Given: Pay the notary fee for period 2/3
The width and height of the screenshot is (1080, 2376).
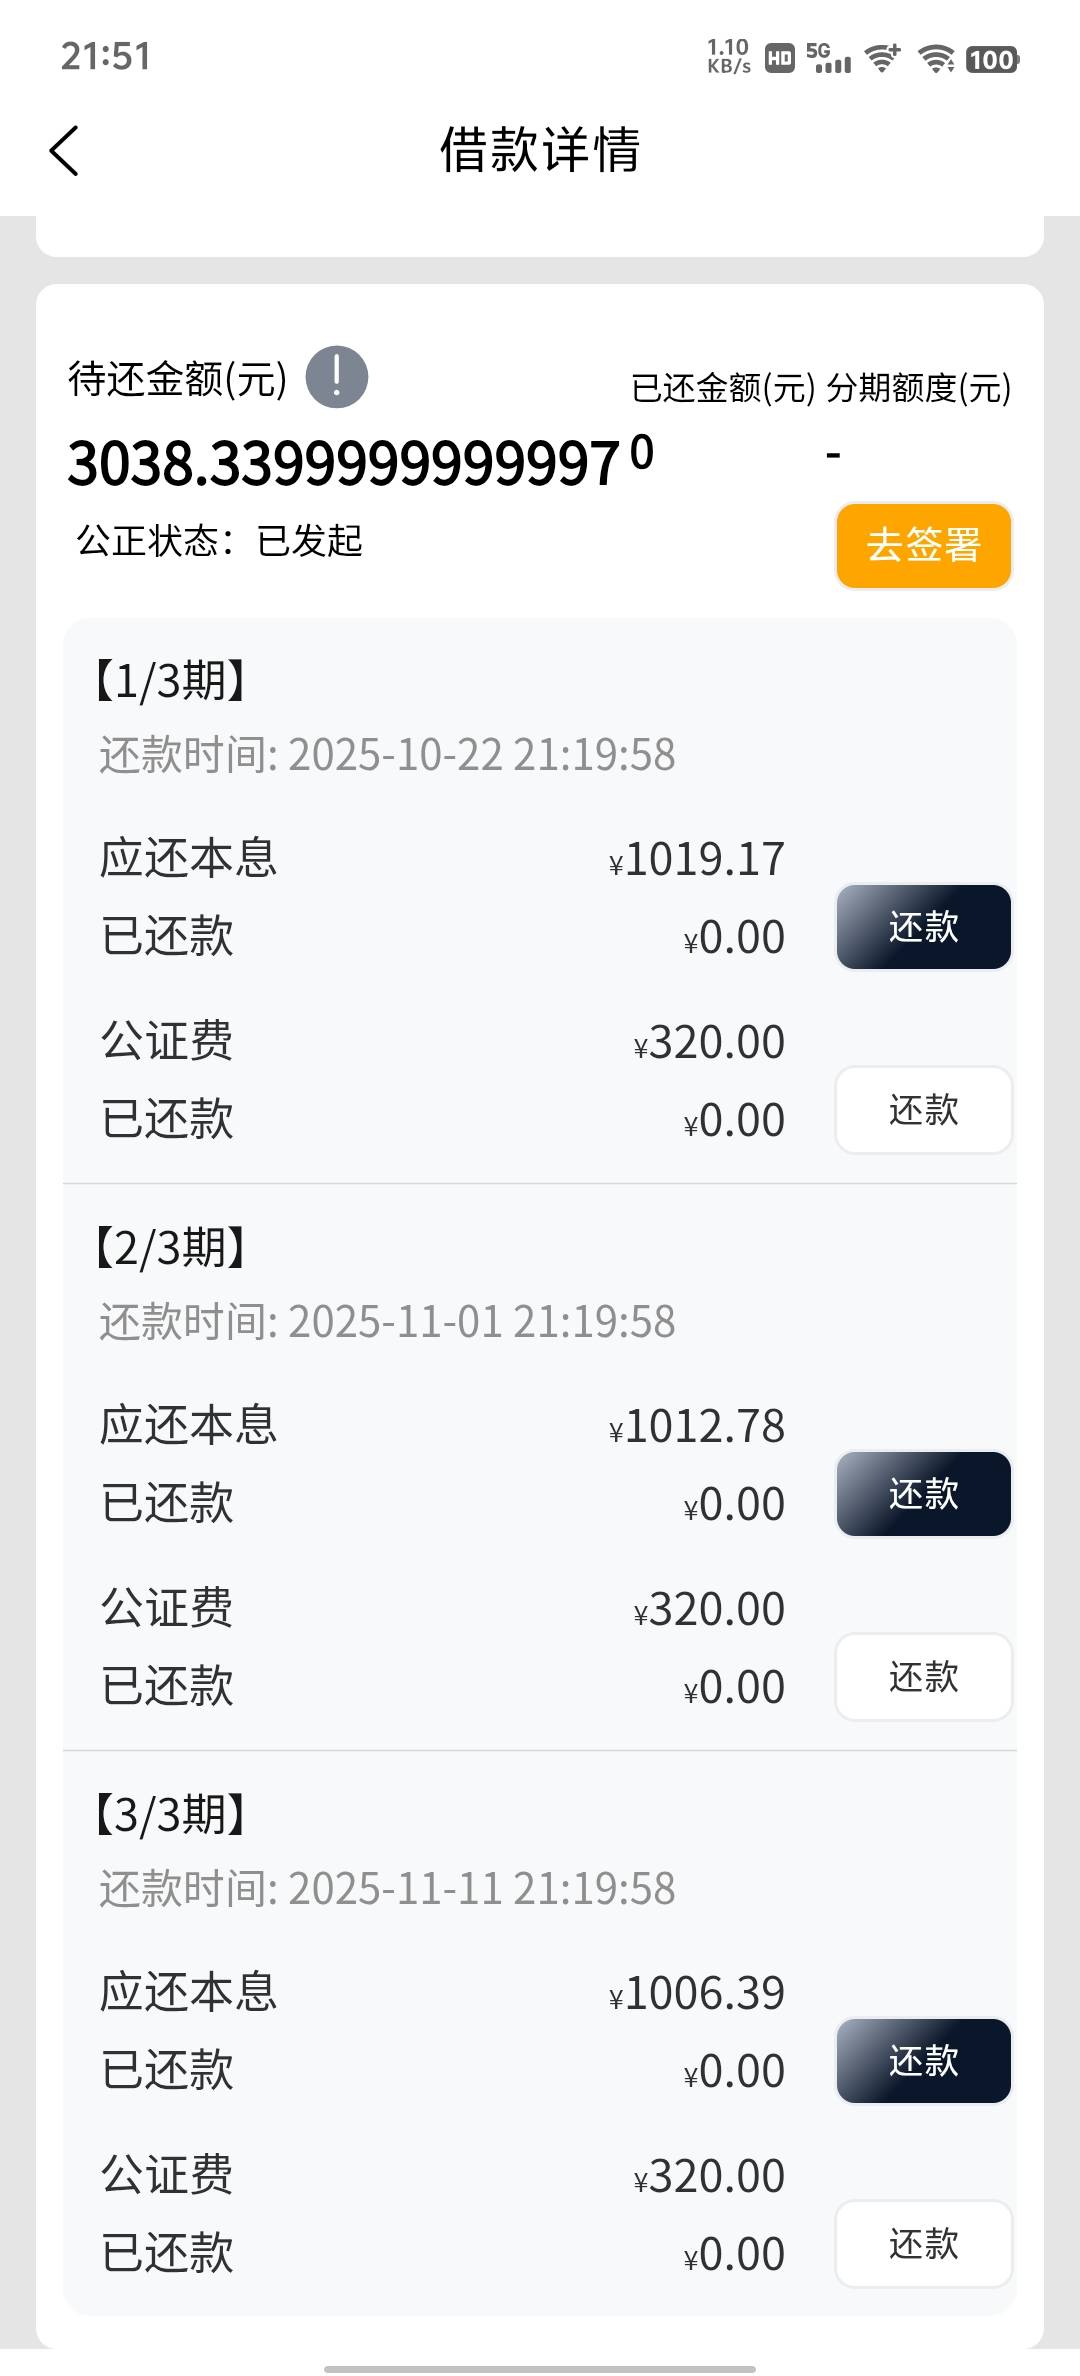Looking at the screenshot, I should [923, 1677].
